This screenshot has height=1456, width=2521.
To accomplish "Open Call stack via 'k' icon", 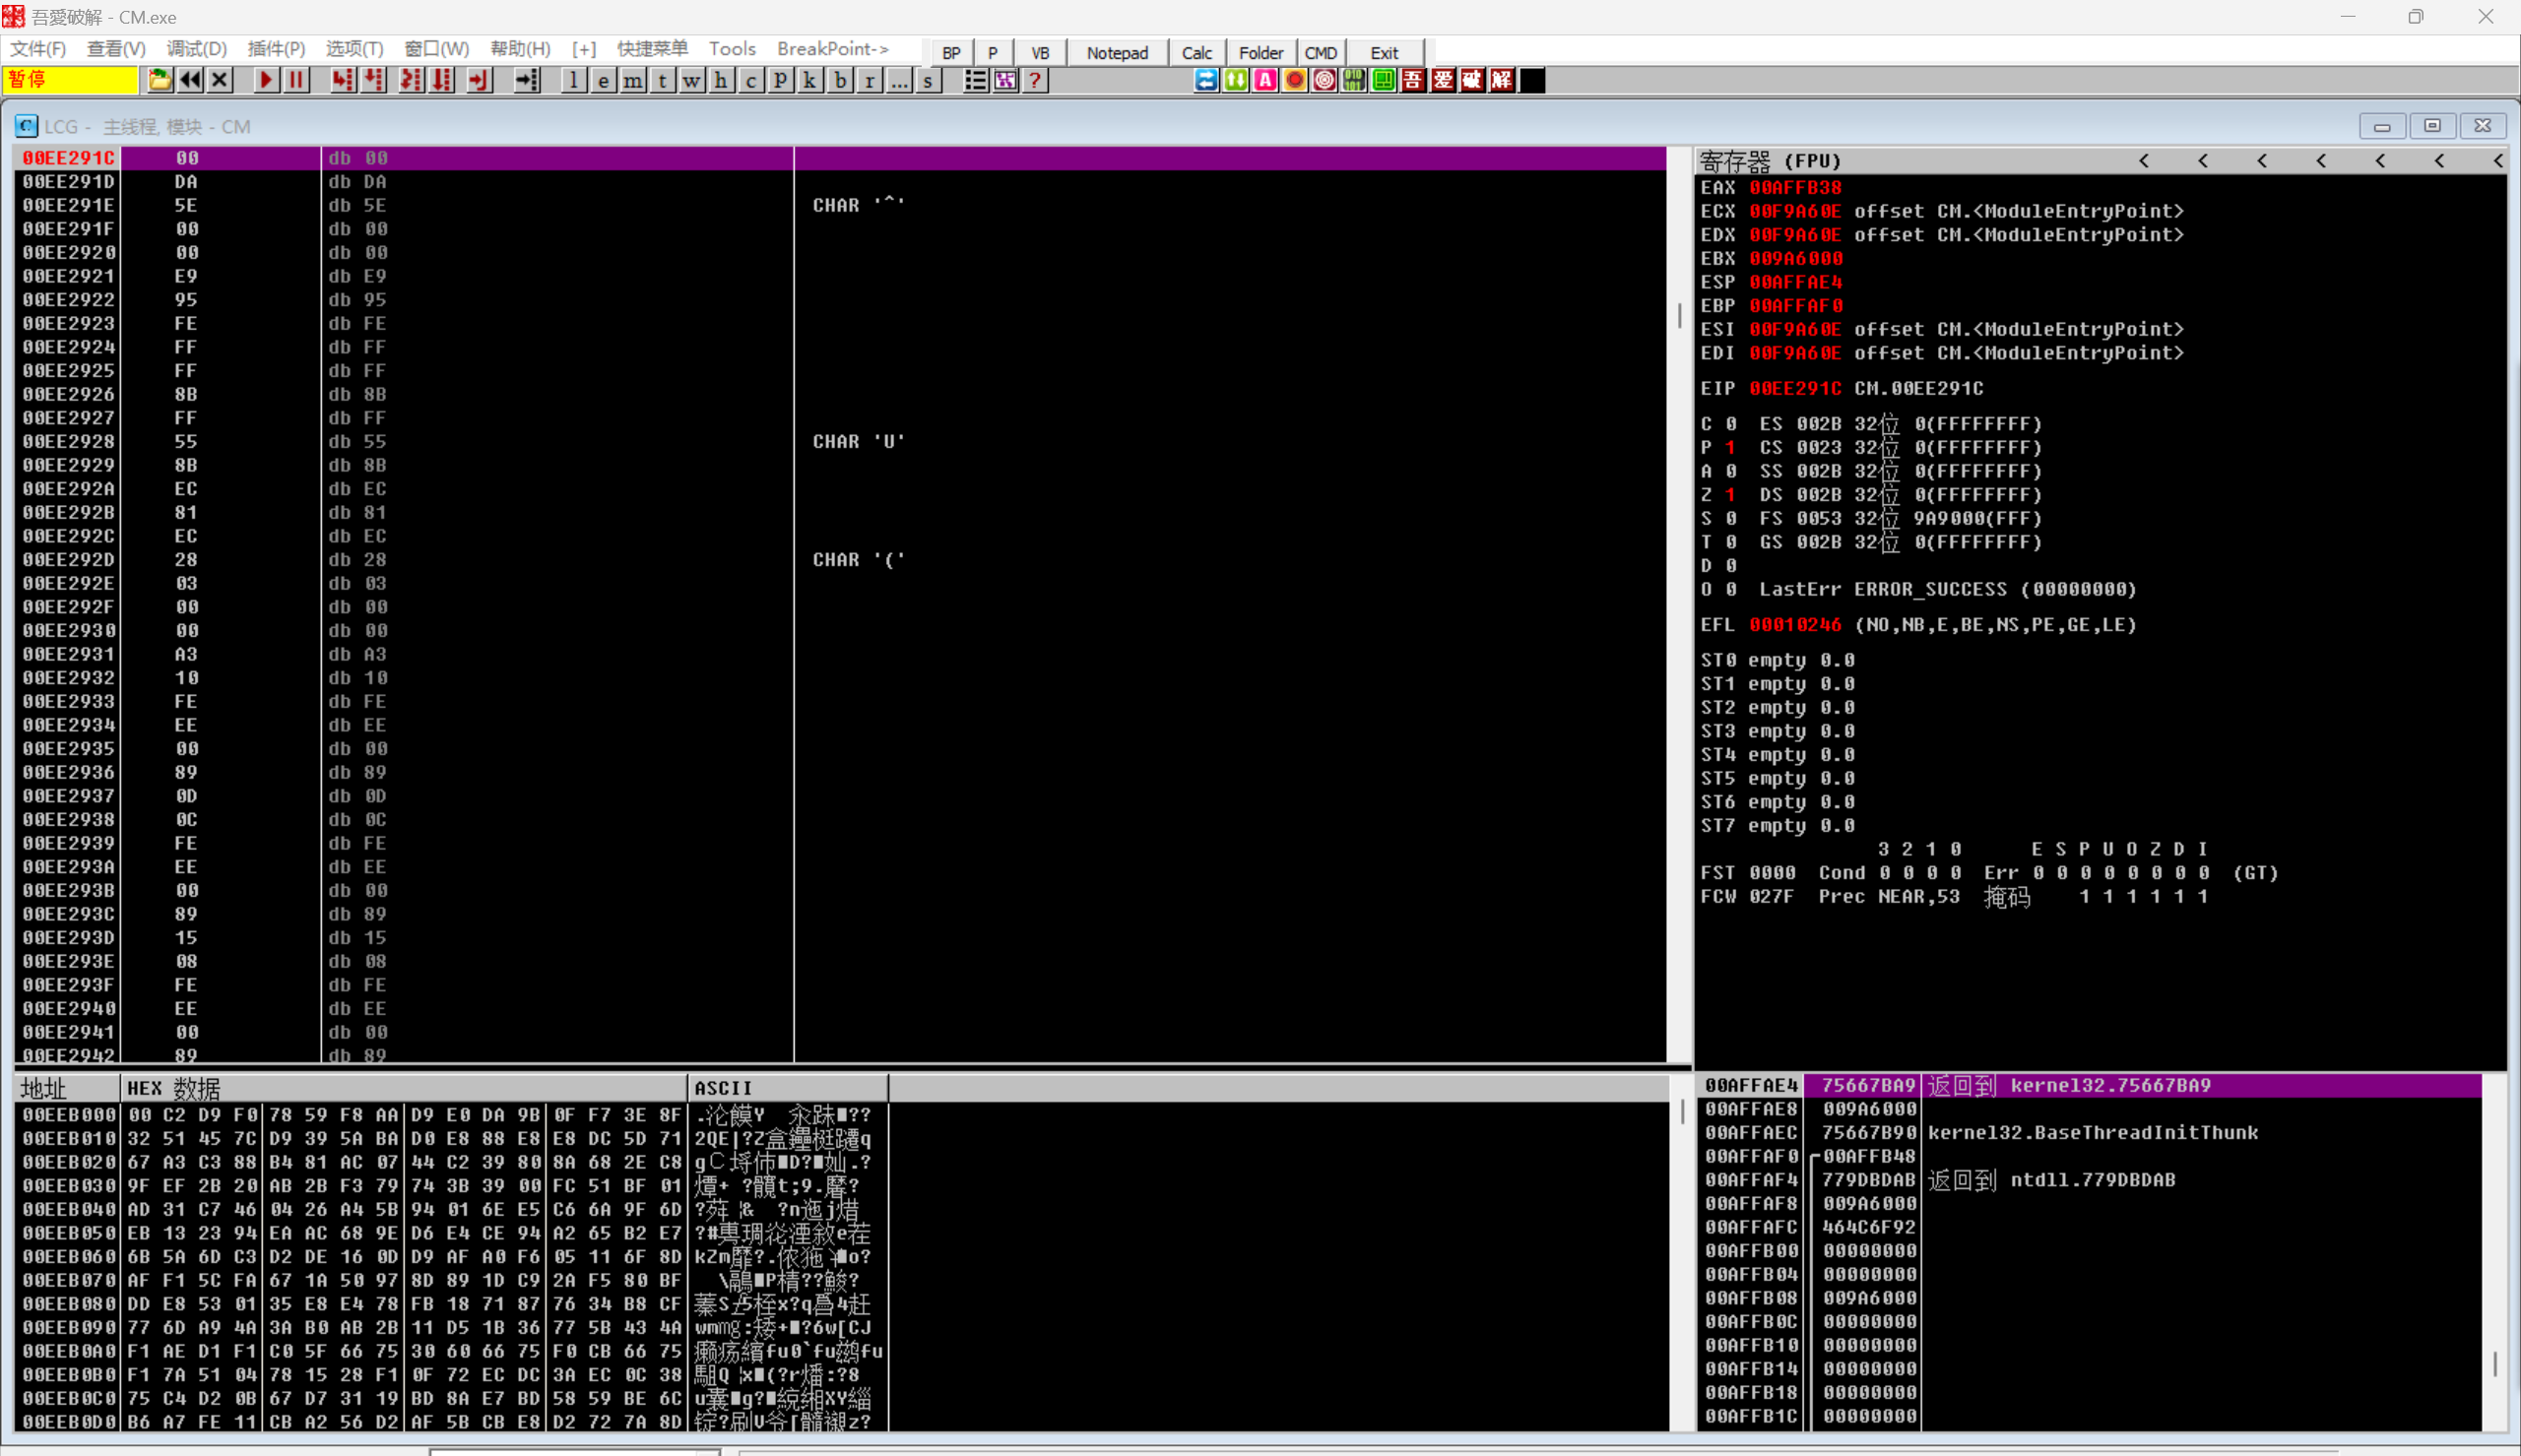I will [x=810, y=80].
